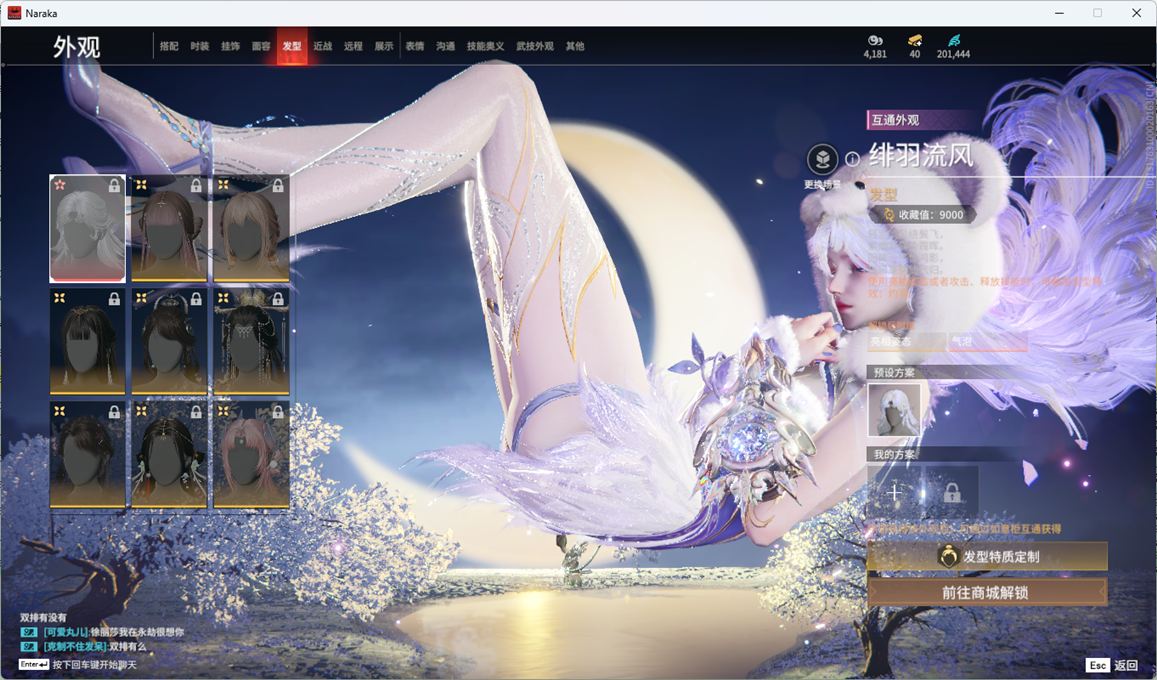
Task: Open 发型特质定制 customization
Action: tap(987, 556)
